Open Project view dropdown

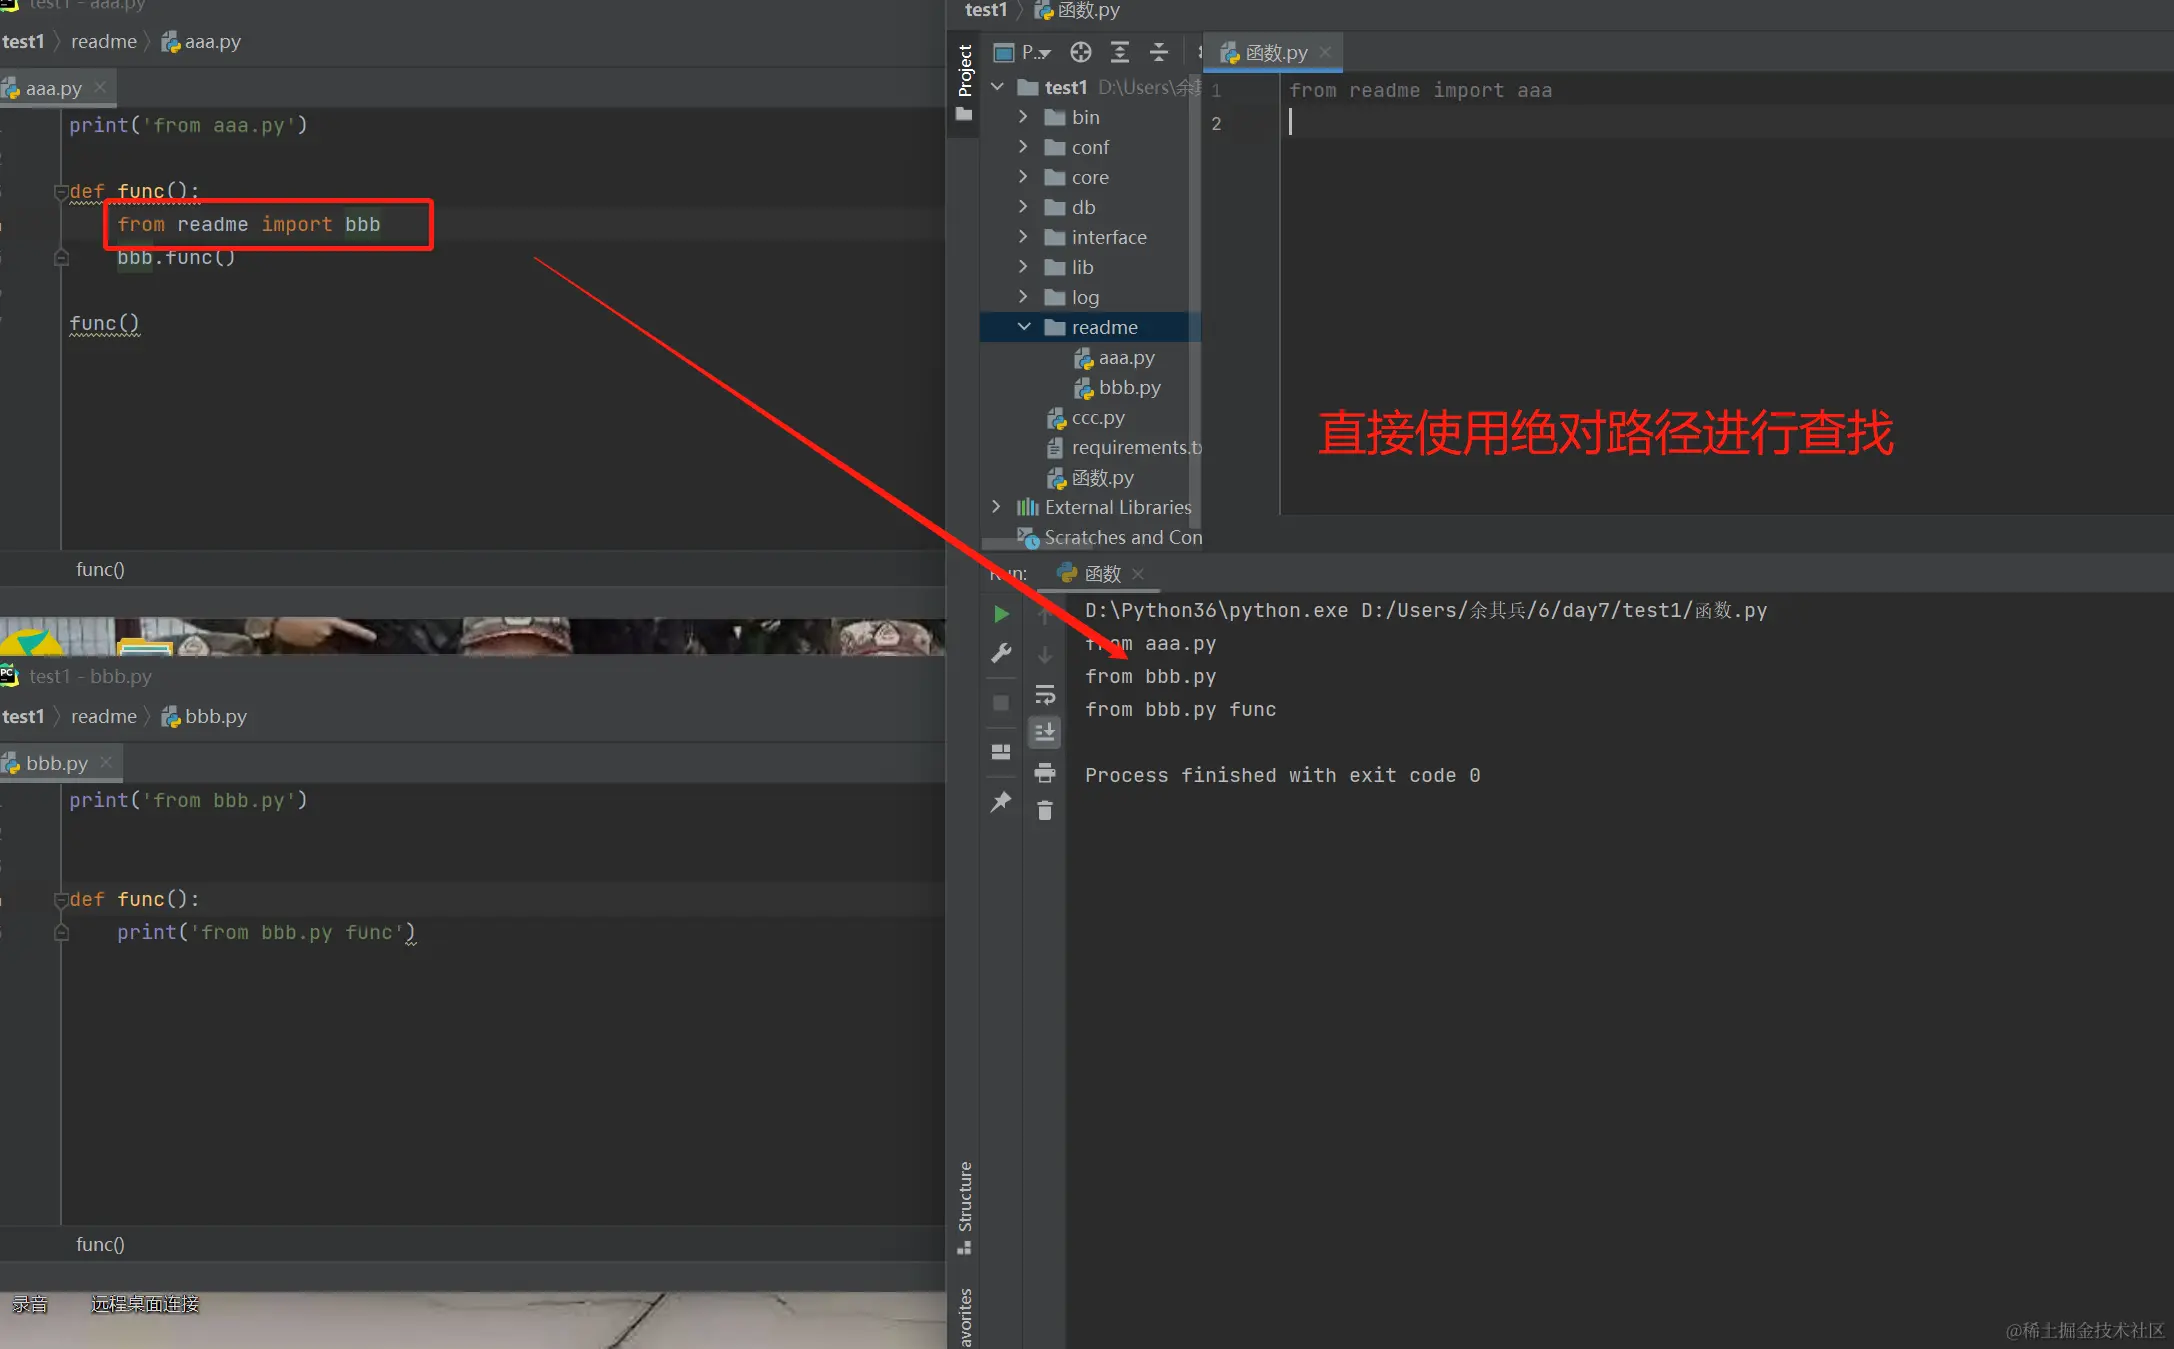pos(1036,52)
